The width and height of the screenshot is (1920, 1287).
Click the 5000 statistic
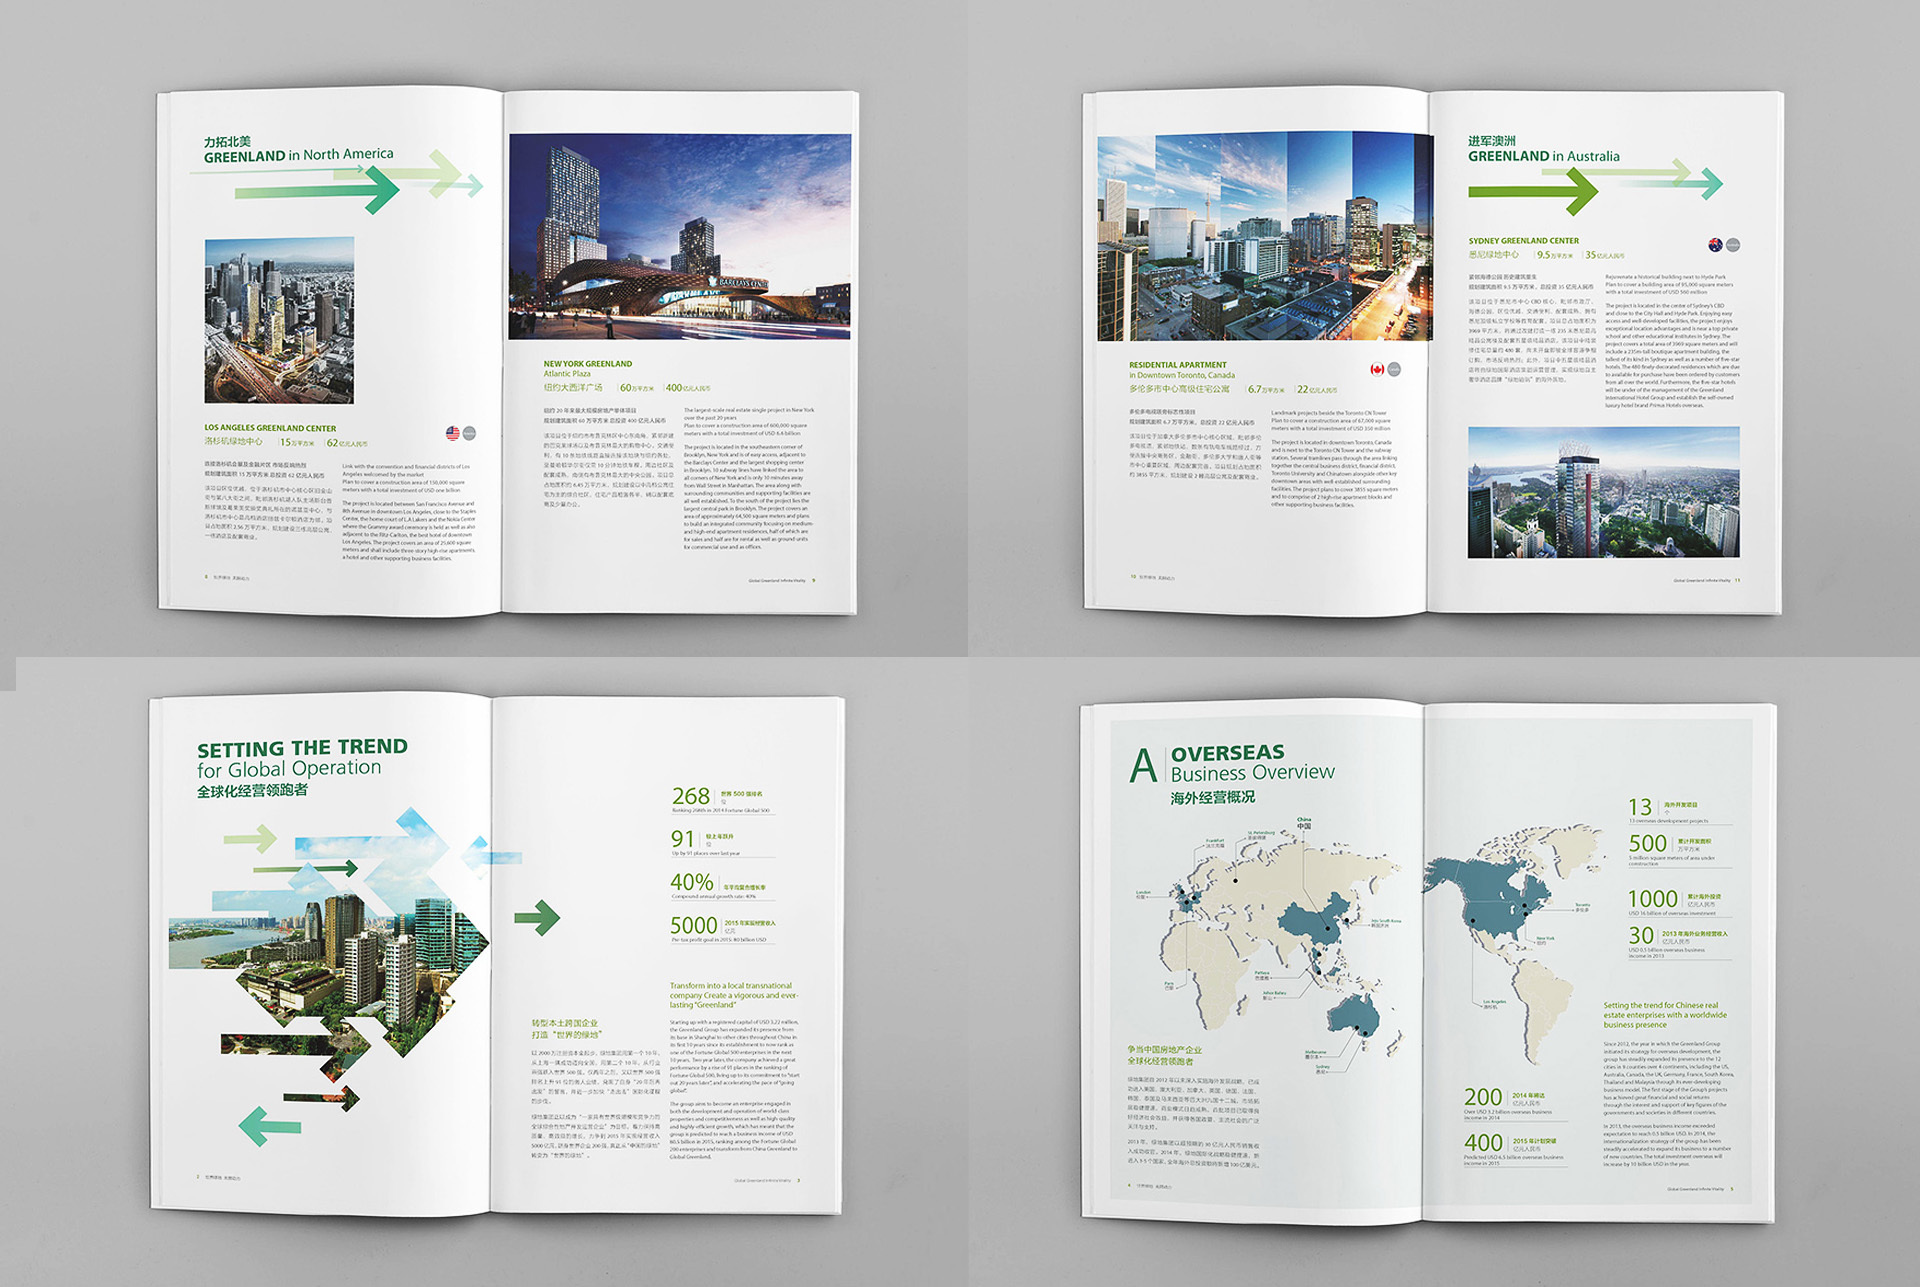point(694,926)
